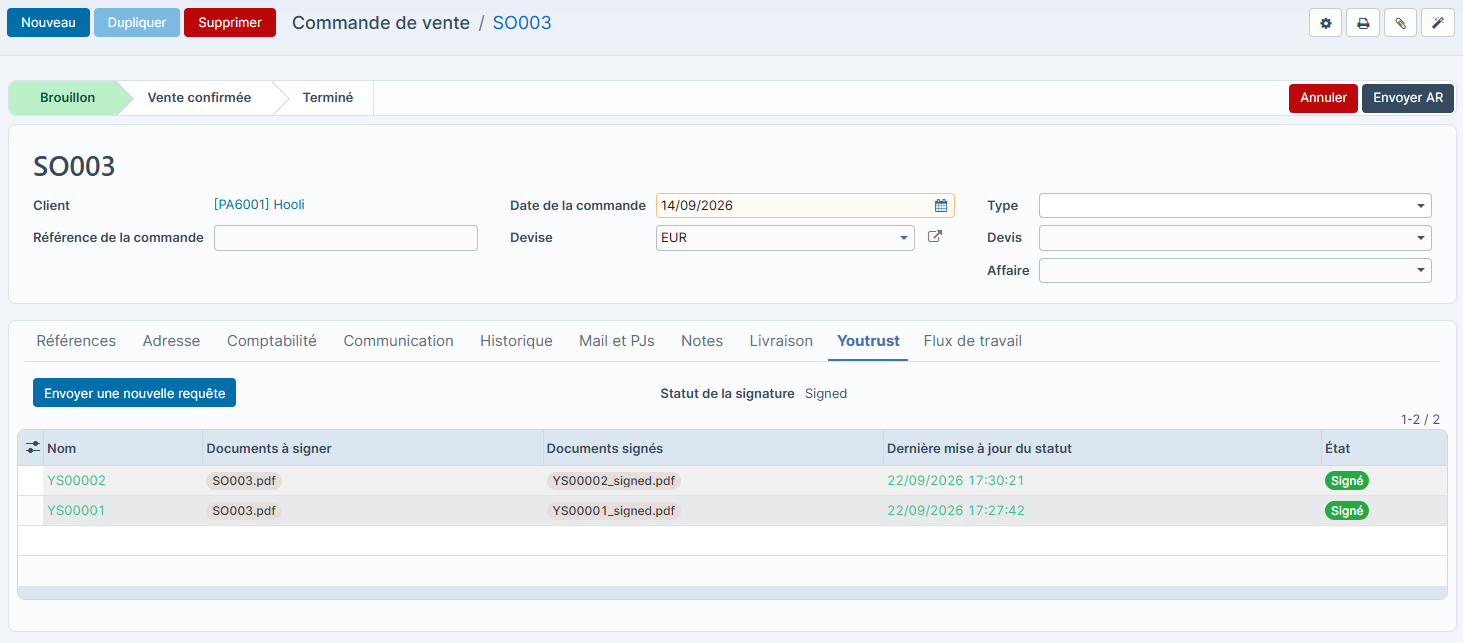Open the paperclip attachments icon
1463x643 pixels.
pyautogui.click(x=1400, y=23)
